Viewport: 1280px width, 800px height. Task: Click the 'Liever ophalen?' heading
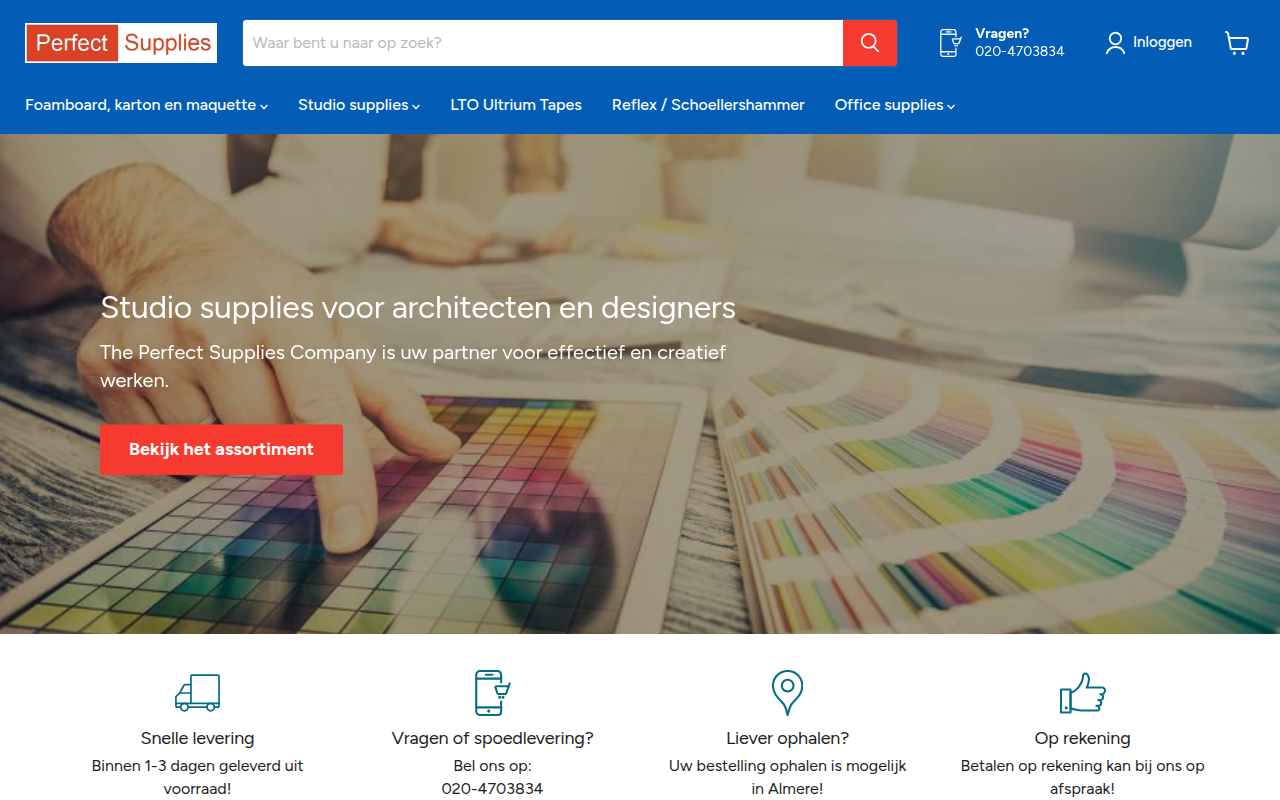tap(787, 739)
